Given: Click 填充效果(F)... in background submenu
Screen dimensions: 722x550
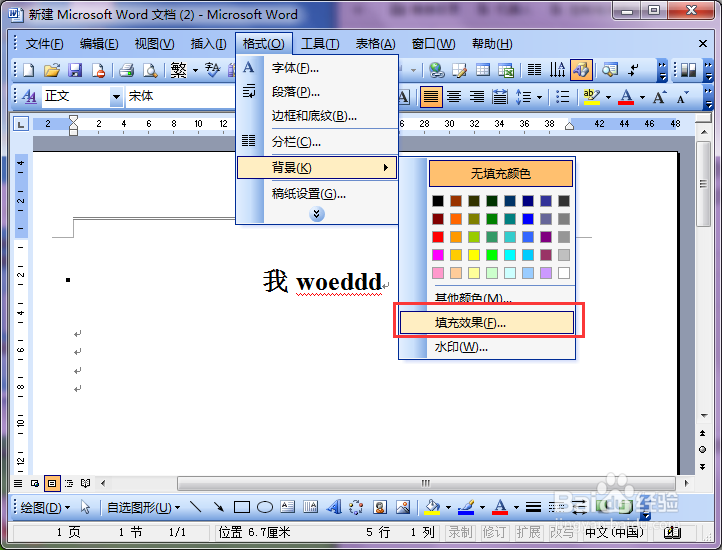Looking at the screenshot, I should pos(487,322).
